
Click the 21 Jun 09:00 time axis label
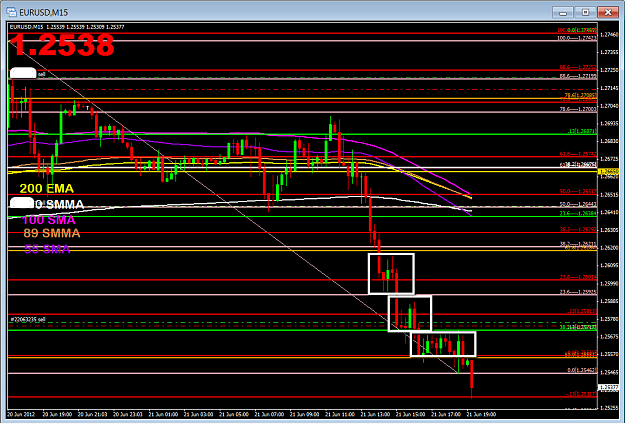(305, 414)
